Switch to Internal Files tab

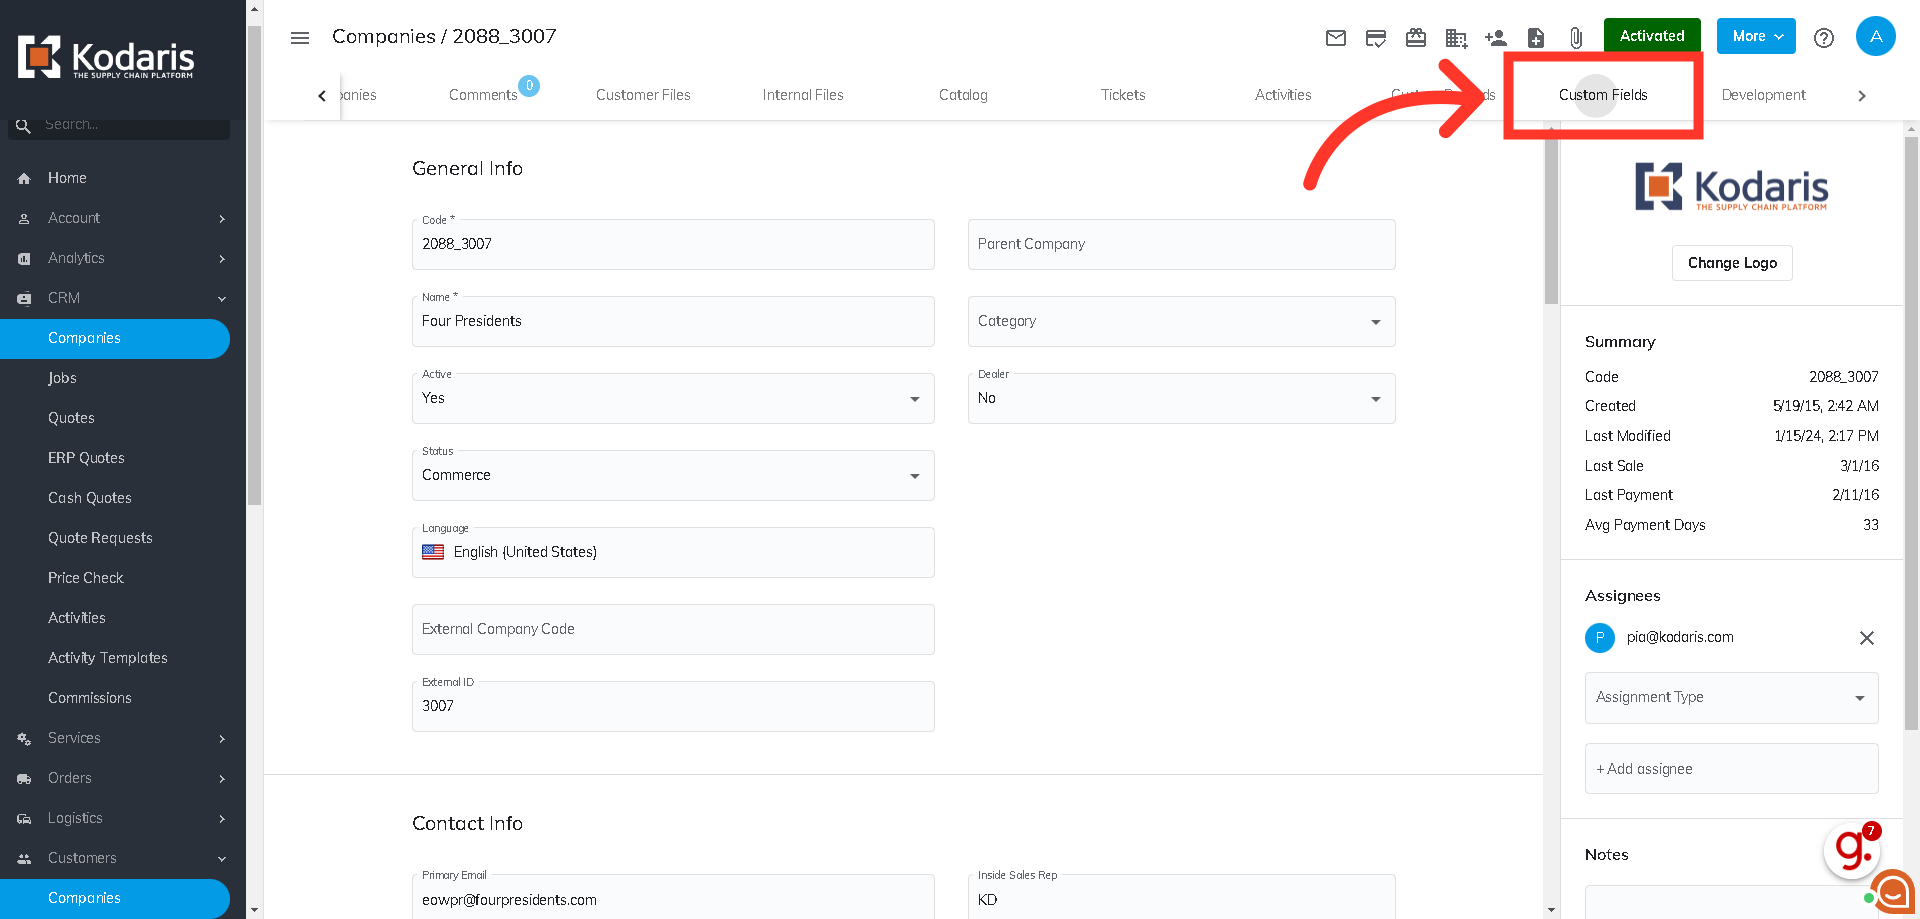point(803,95)
